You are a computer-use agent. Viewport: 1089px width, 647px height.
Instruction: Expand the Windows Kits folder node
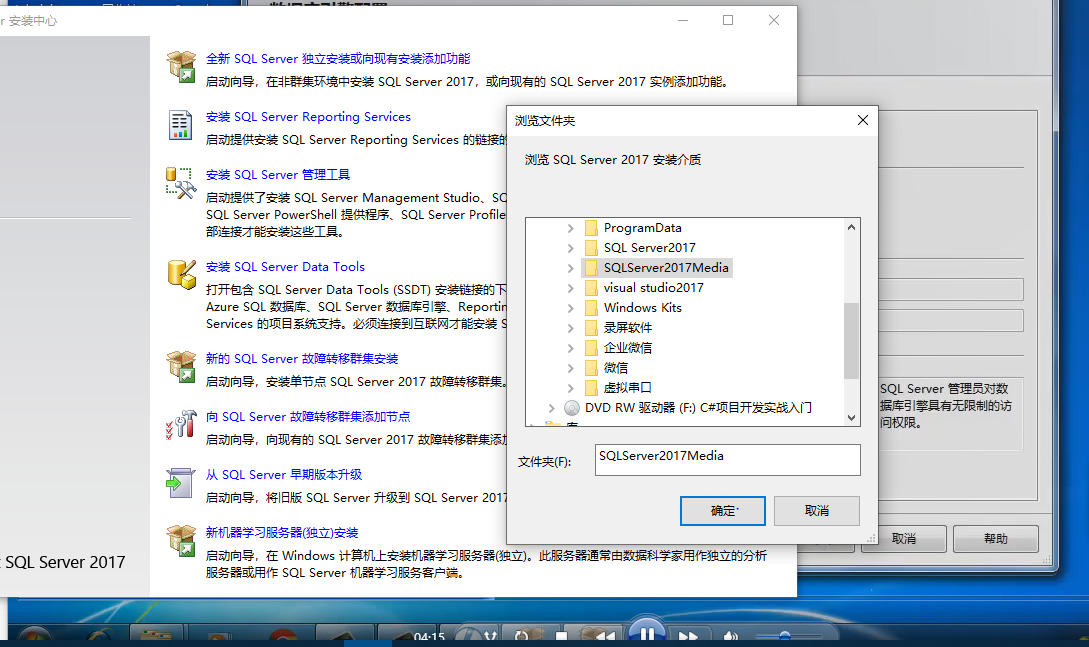[x=570, y=308]
